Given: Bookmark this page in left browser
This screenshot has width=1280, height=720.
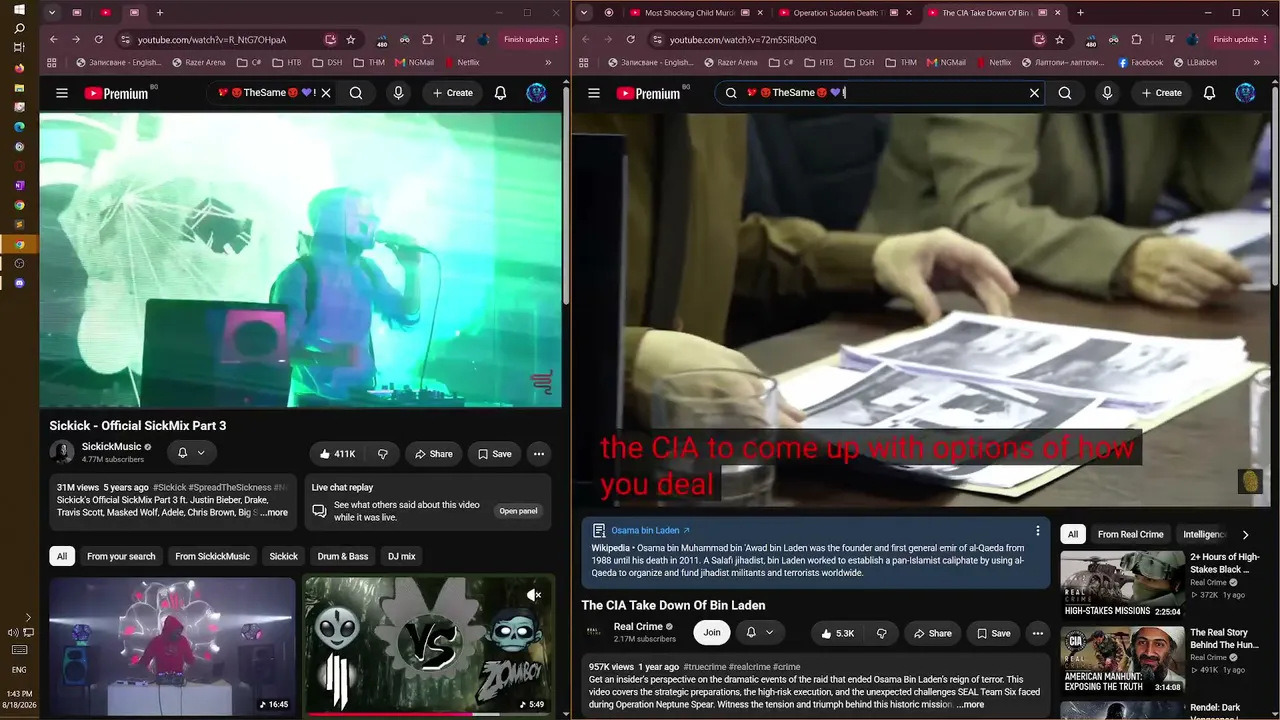Looking at the screenshot, I should click(350, 40).
